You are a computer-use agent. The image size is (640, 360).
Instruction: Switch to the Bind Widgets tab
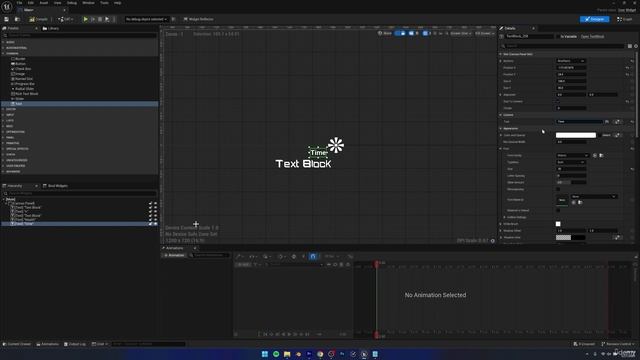click(x=56, y=186)
